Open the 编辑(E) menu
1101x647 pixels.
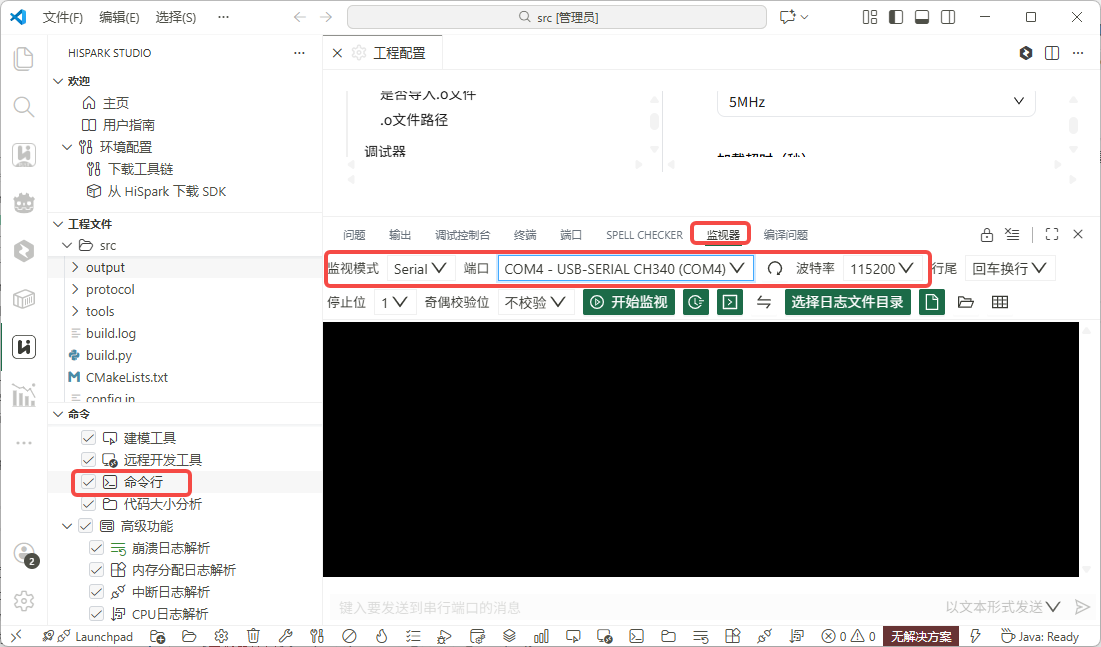pyautogui.click(x=119, y=17)
